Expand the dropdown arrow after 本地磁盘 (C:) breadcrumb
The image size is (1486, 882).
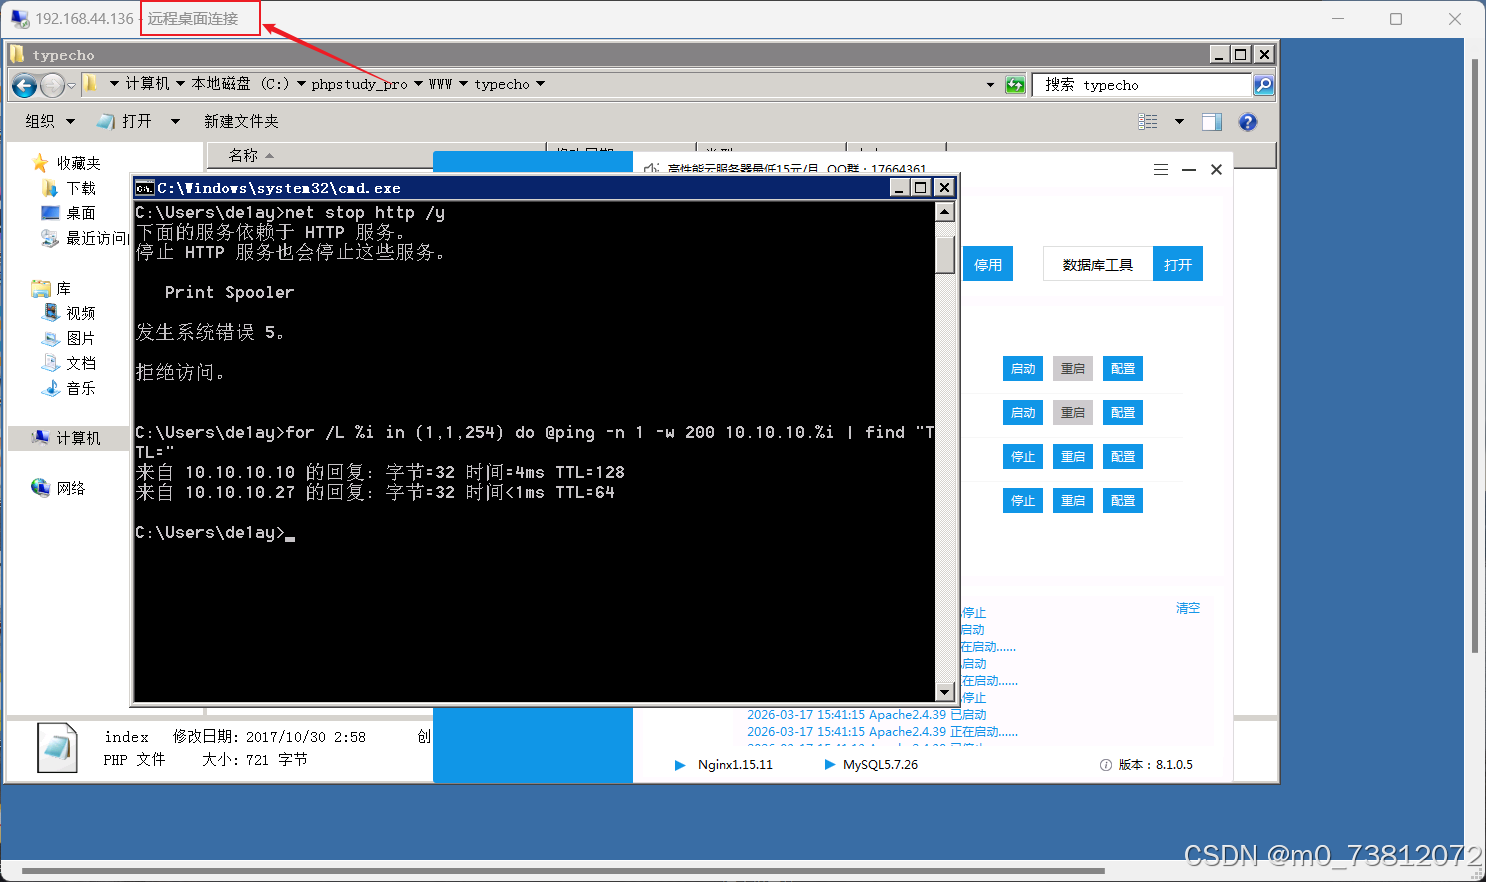301,84
